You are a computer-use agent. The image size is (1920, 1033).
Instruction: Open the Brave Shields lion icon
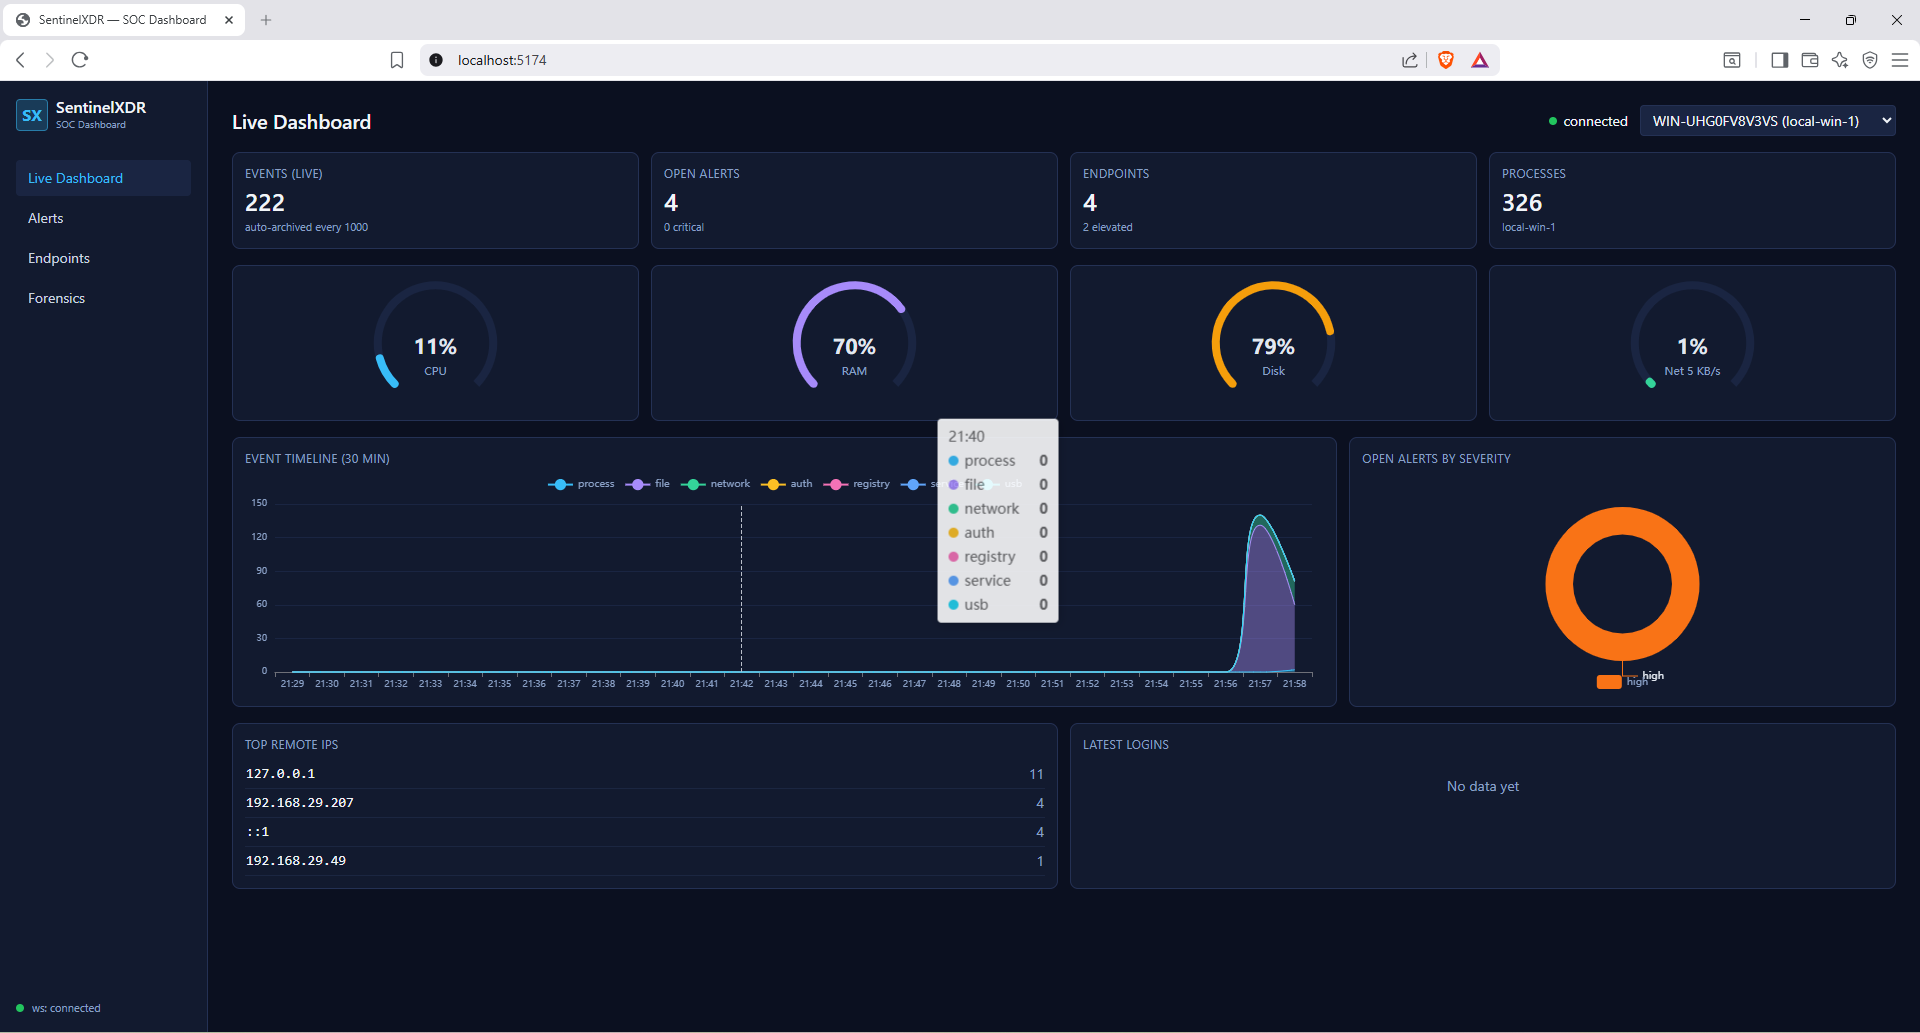coord(1445,60)
